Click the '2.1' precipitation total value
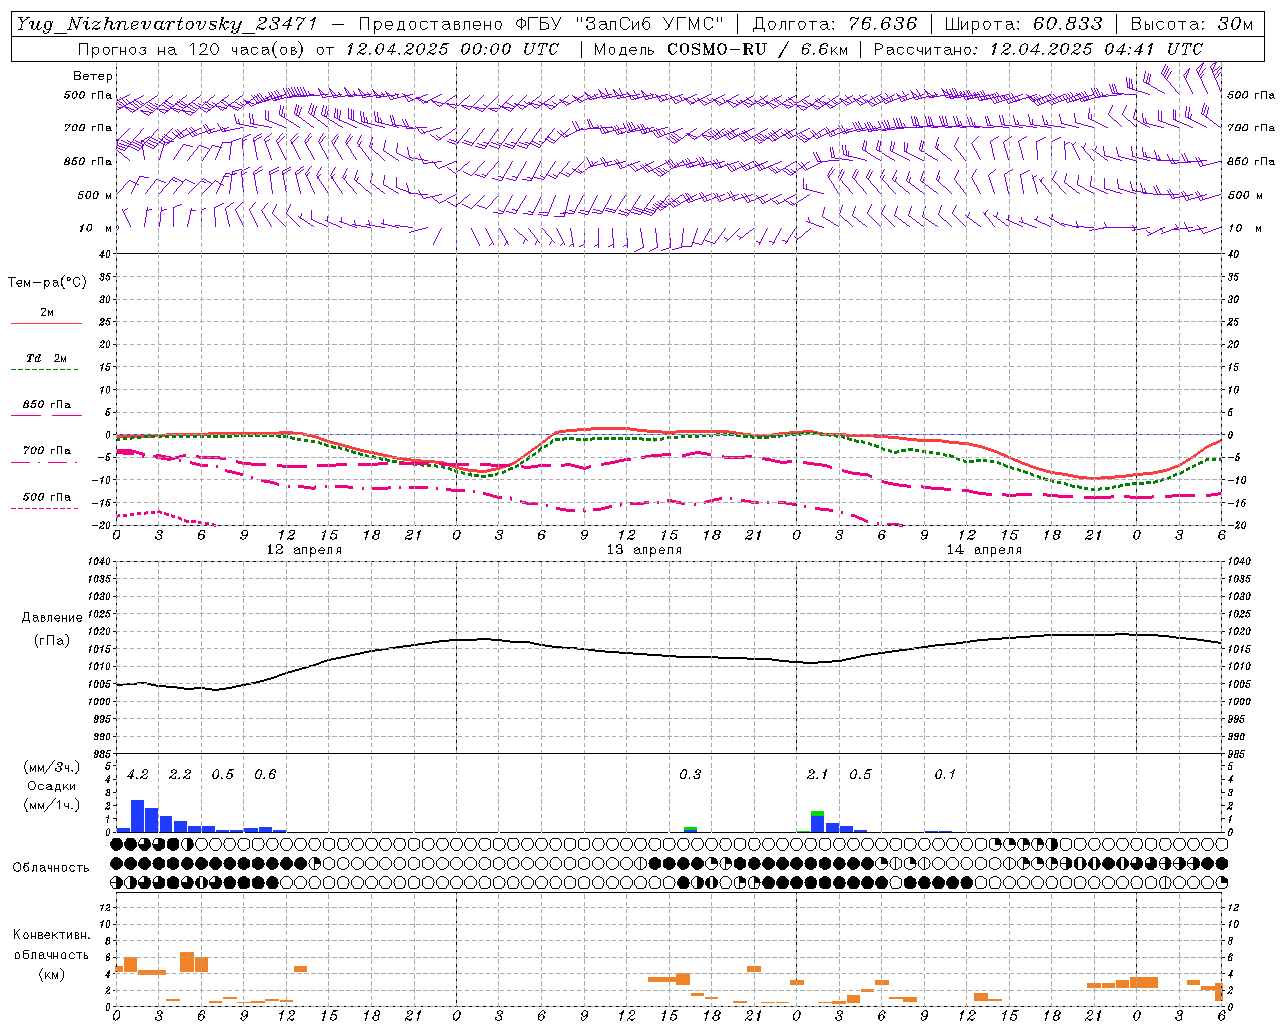 pyautogui.click(x=818, y=774)
